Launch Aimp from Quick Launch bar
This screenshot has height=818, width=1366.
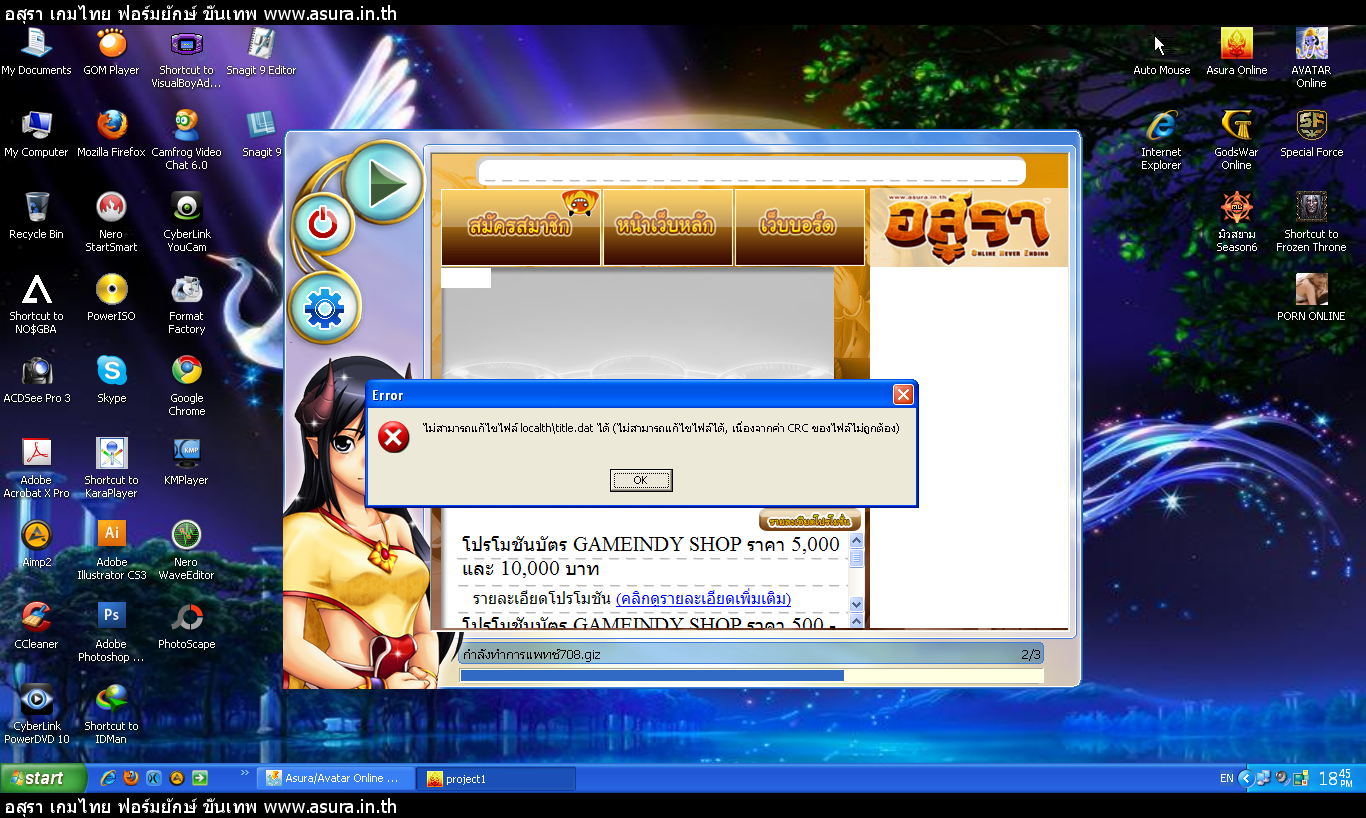pos(177,778)
